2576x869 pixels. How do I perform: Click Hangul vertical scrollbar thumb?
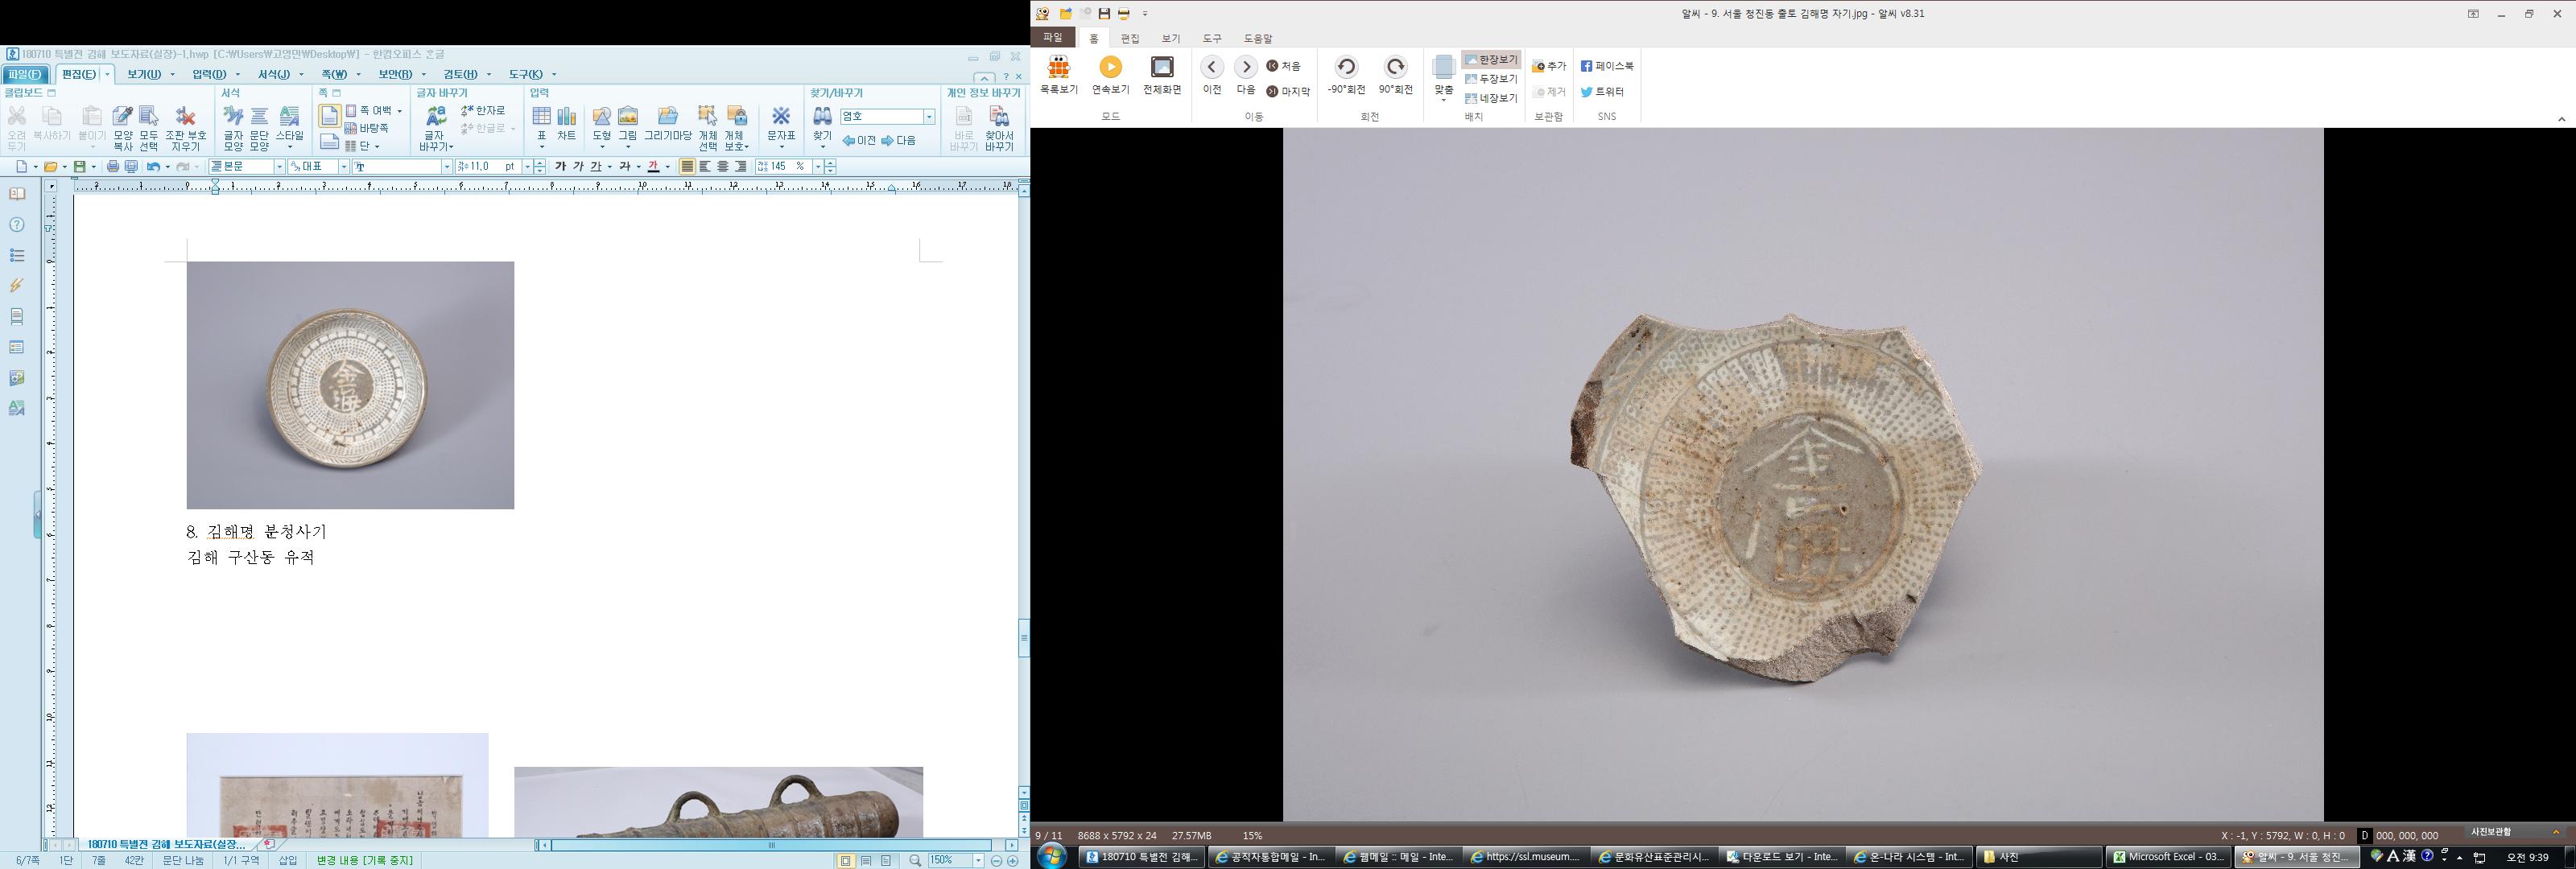click(x=1024, y=638)
